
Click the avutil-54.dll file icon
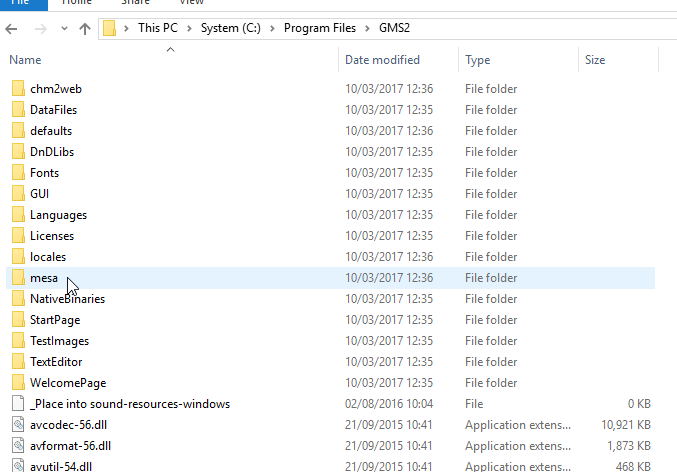coord(18,466)
